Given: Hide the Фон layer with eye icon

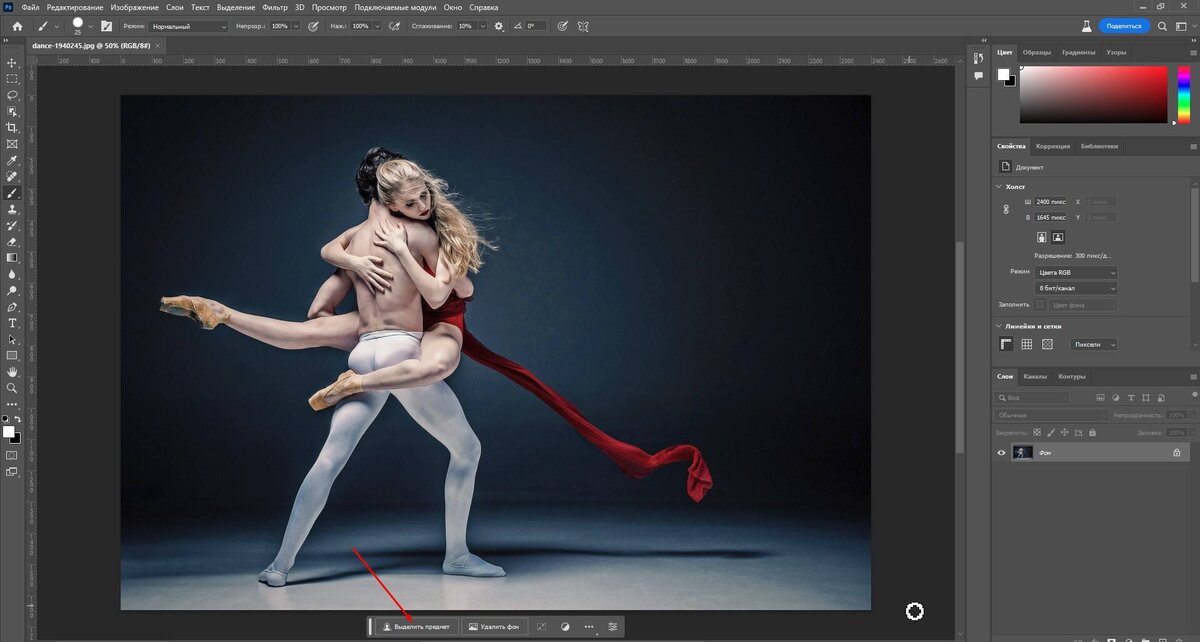Looking at the screenshot, I should pos(1001,453).
